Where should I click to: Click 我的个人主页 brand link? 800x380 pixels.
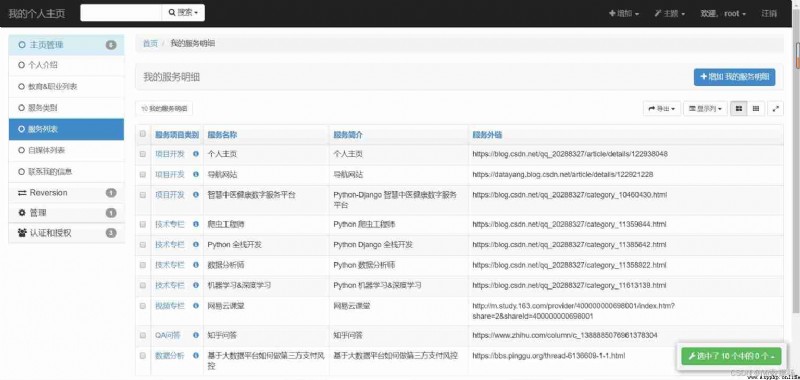point(37,14)
